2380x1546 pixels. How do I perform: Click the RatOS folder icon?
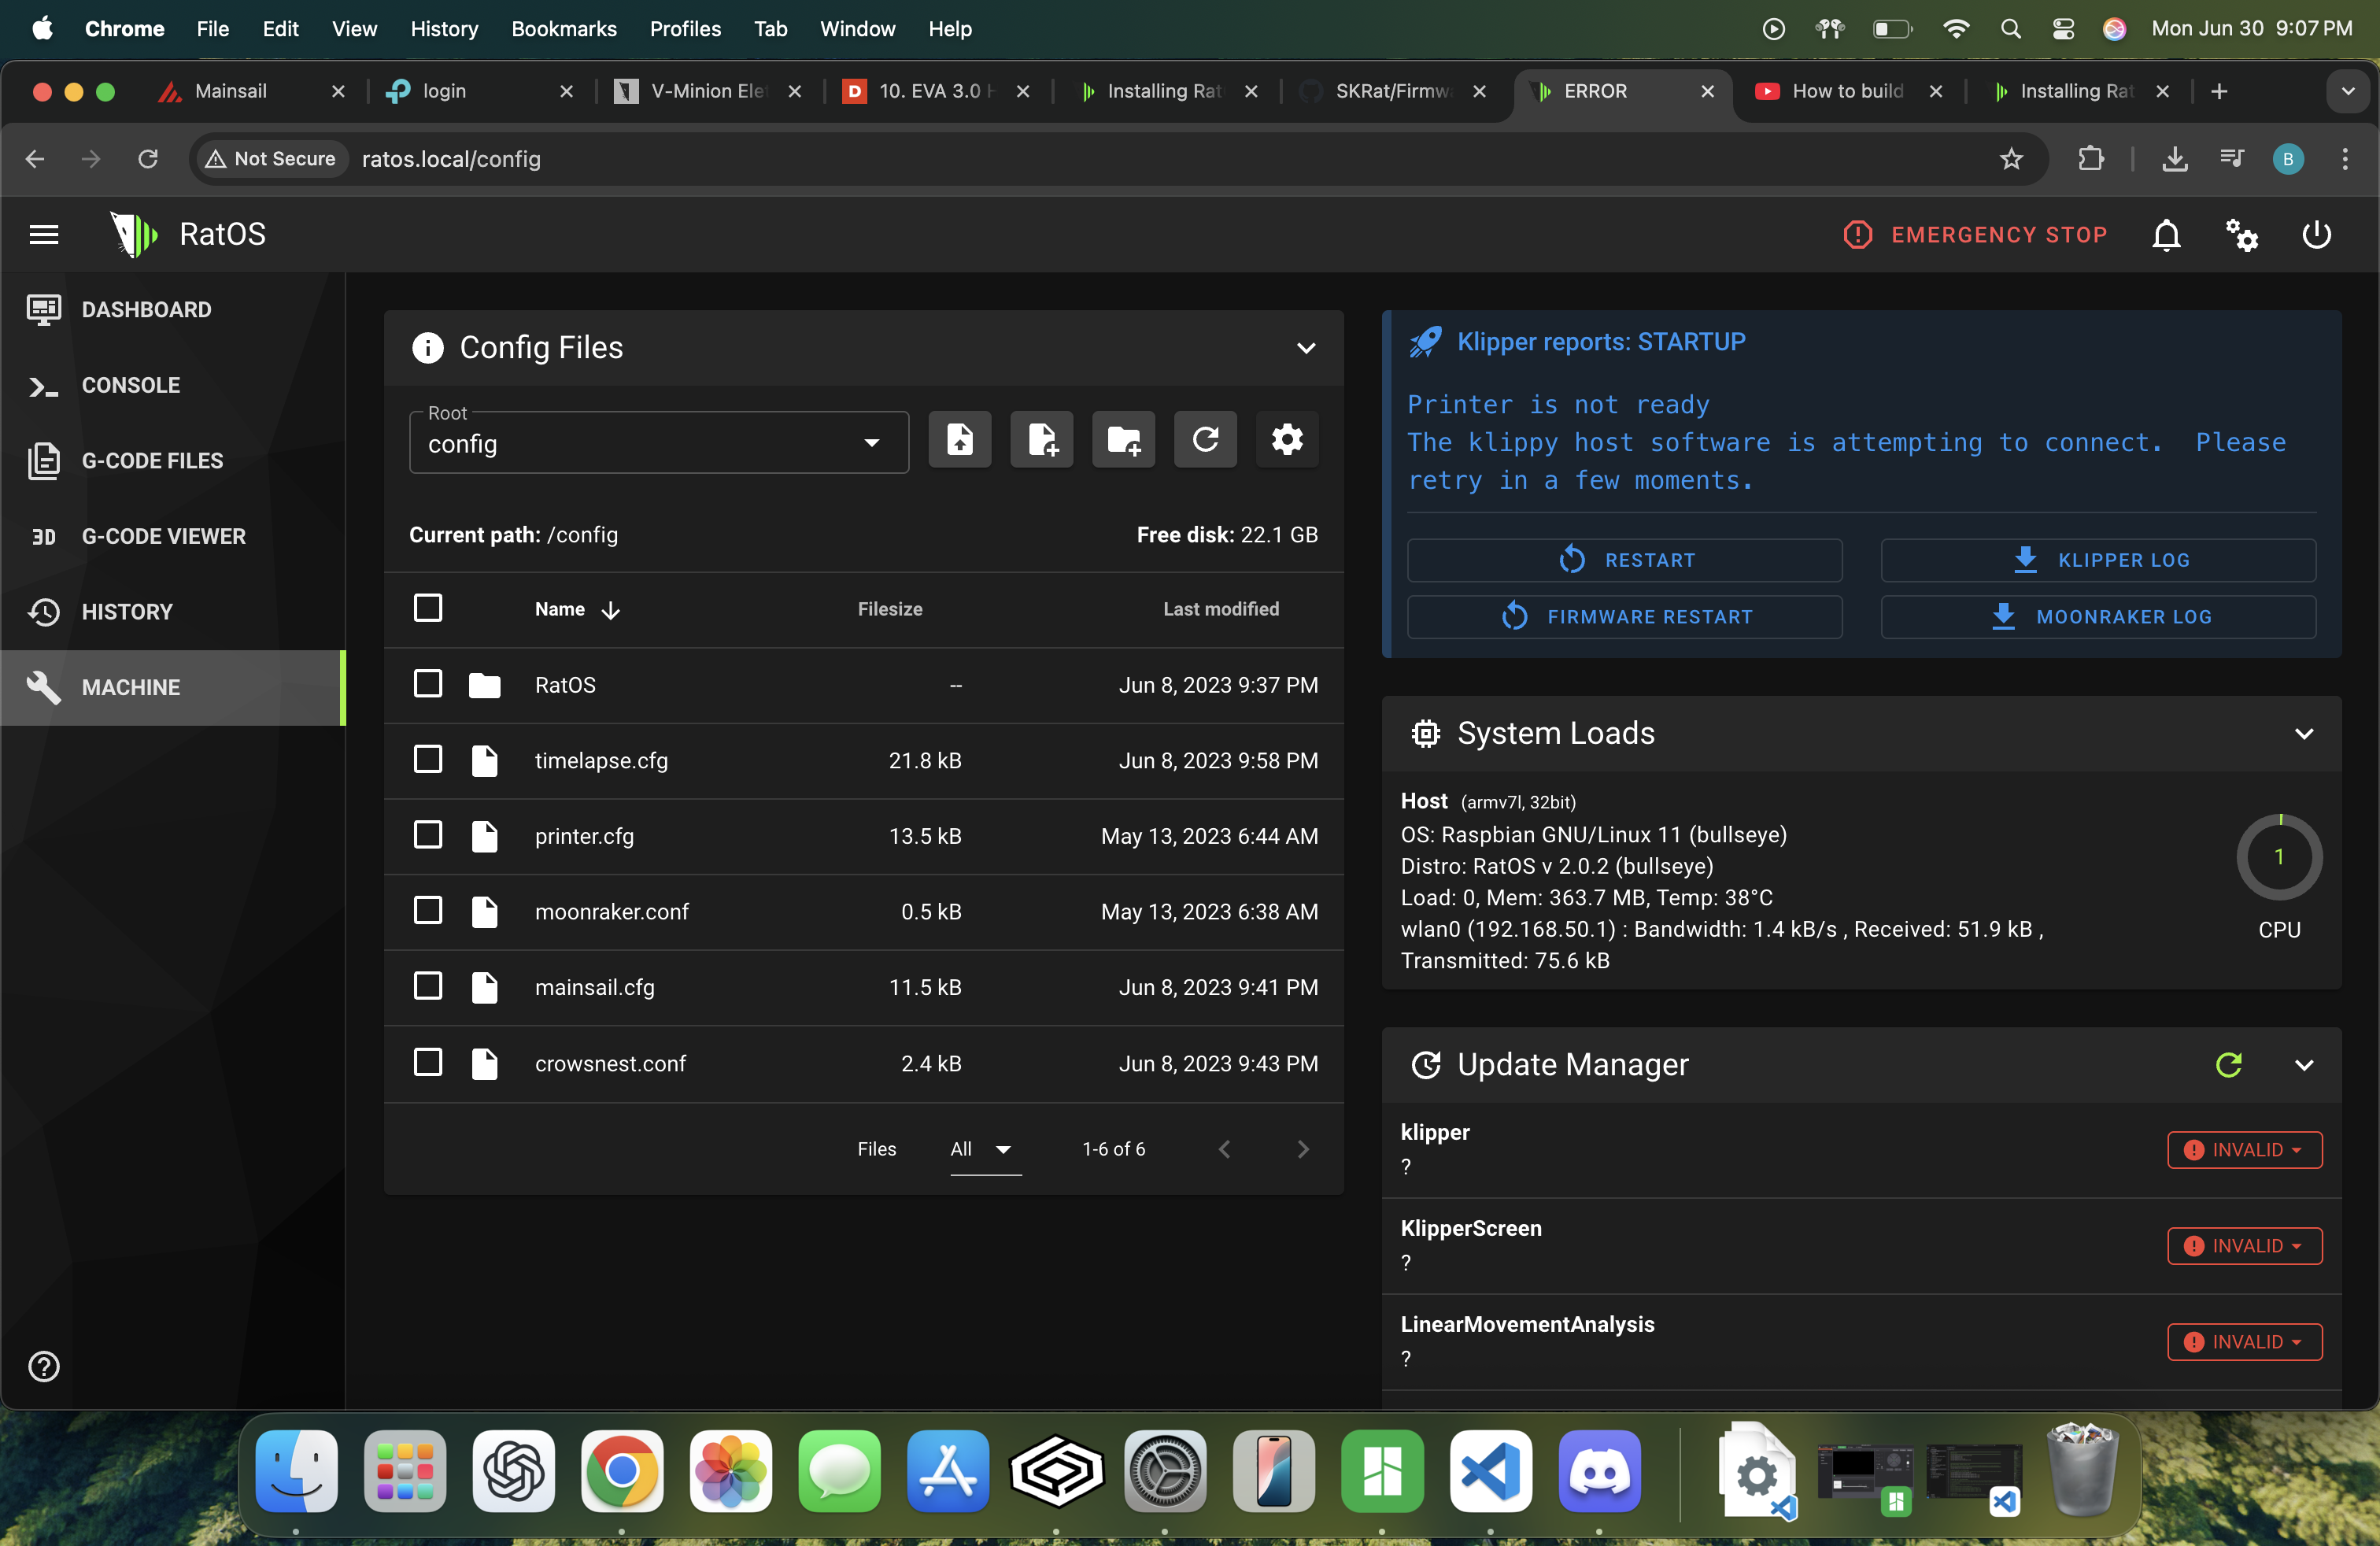(x=484, y=685)
